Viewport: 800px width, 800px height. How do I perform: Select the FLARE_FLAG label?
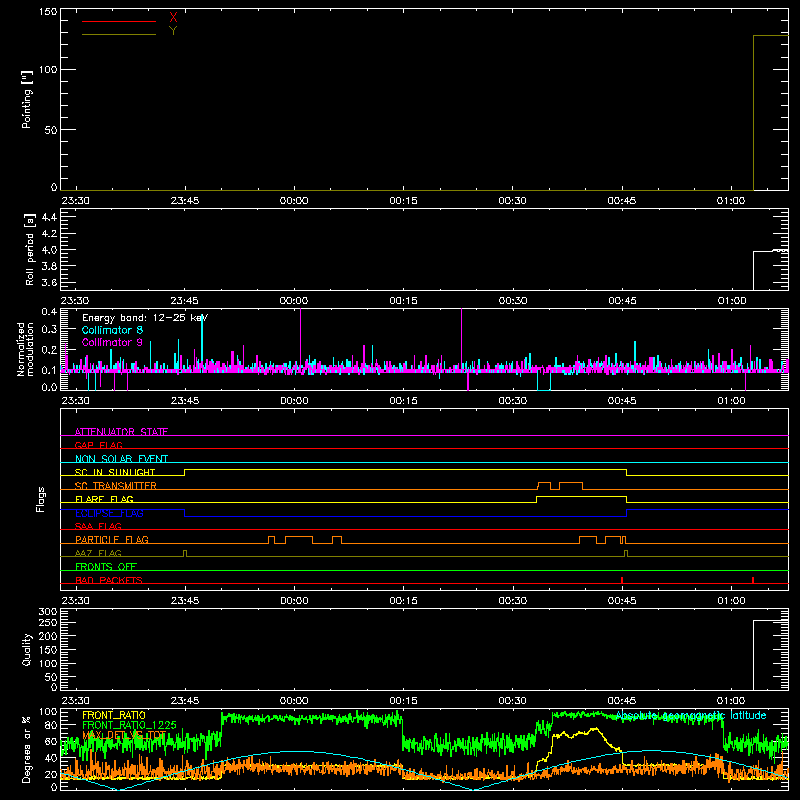(x=104, y=499)
